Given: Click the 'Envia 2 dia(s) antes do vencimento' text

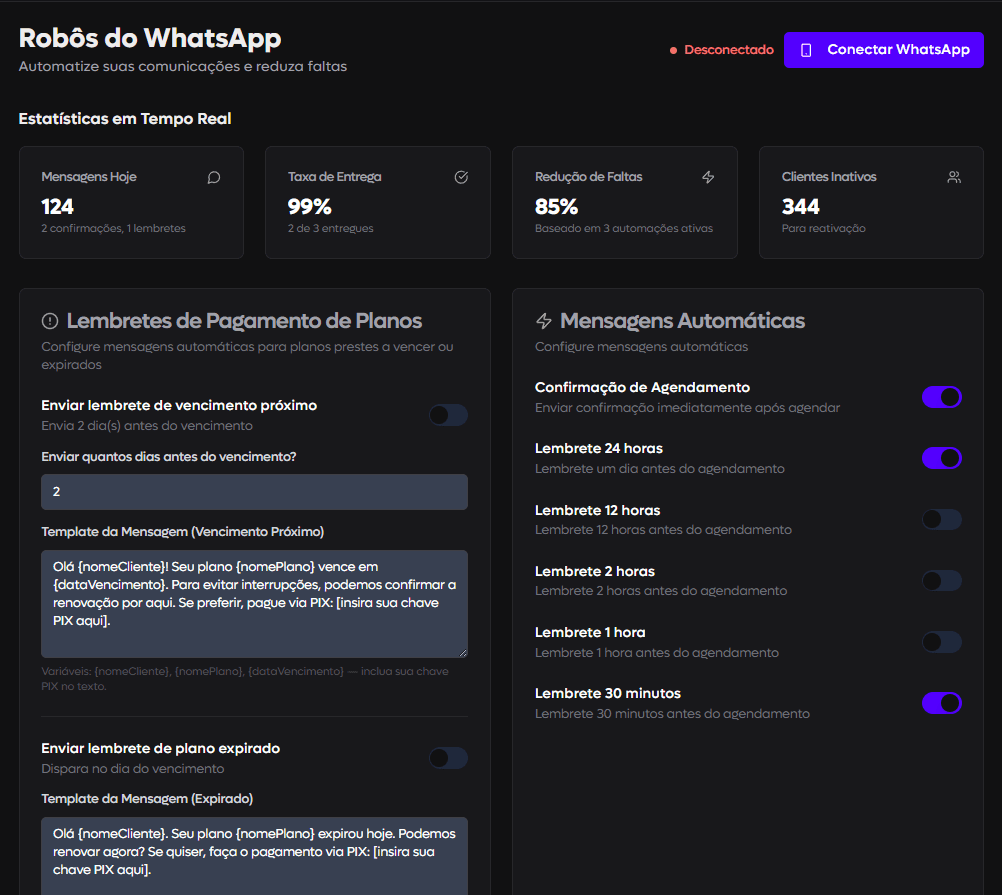Looking at the screenshot, I should 147,425.
